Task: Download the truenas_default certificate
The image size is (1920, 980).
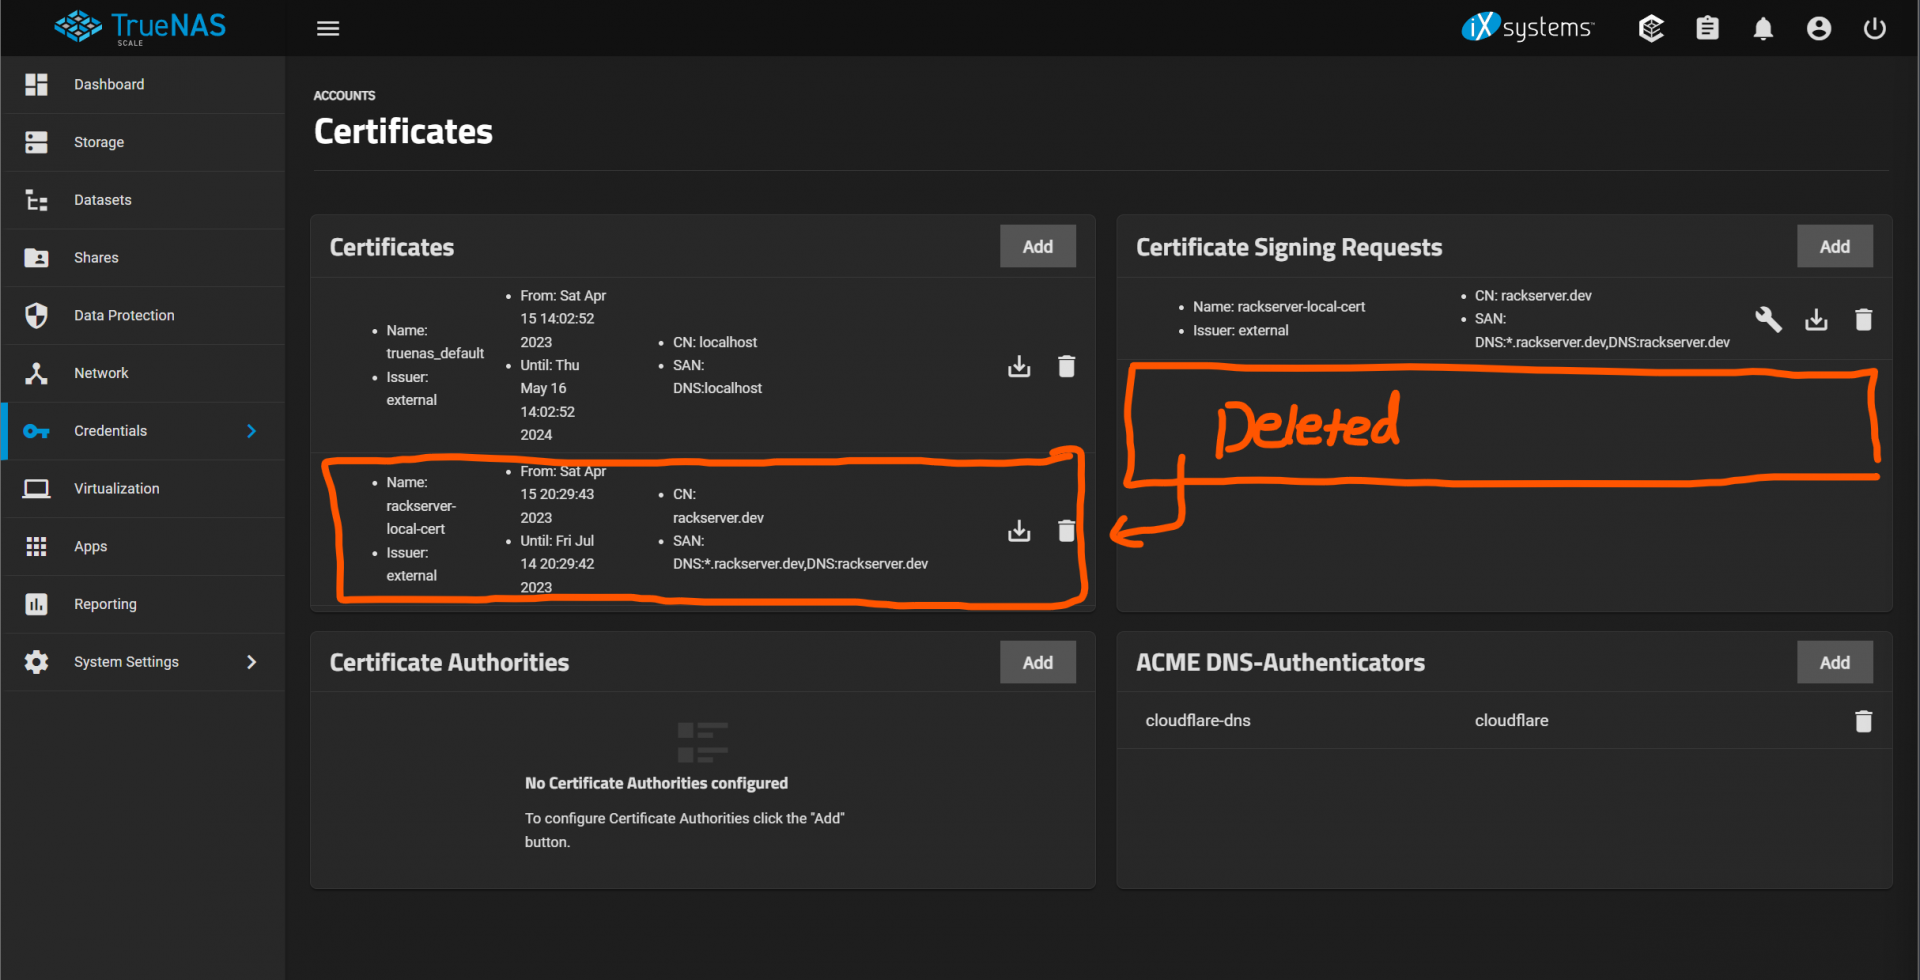Action: coord(1019,366)
